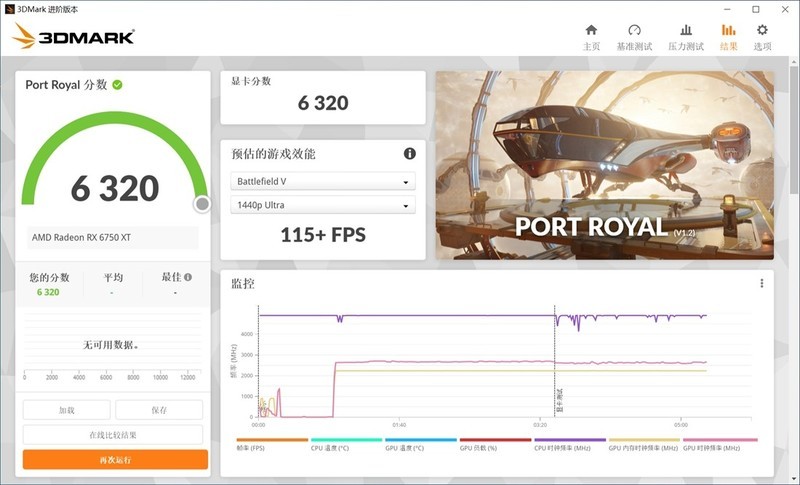Viewport: 800px width, 485px height.
Task: Click the 加载 load button
Action: point(66,410)
